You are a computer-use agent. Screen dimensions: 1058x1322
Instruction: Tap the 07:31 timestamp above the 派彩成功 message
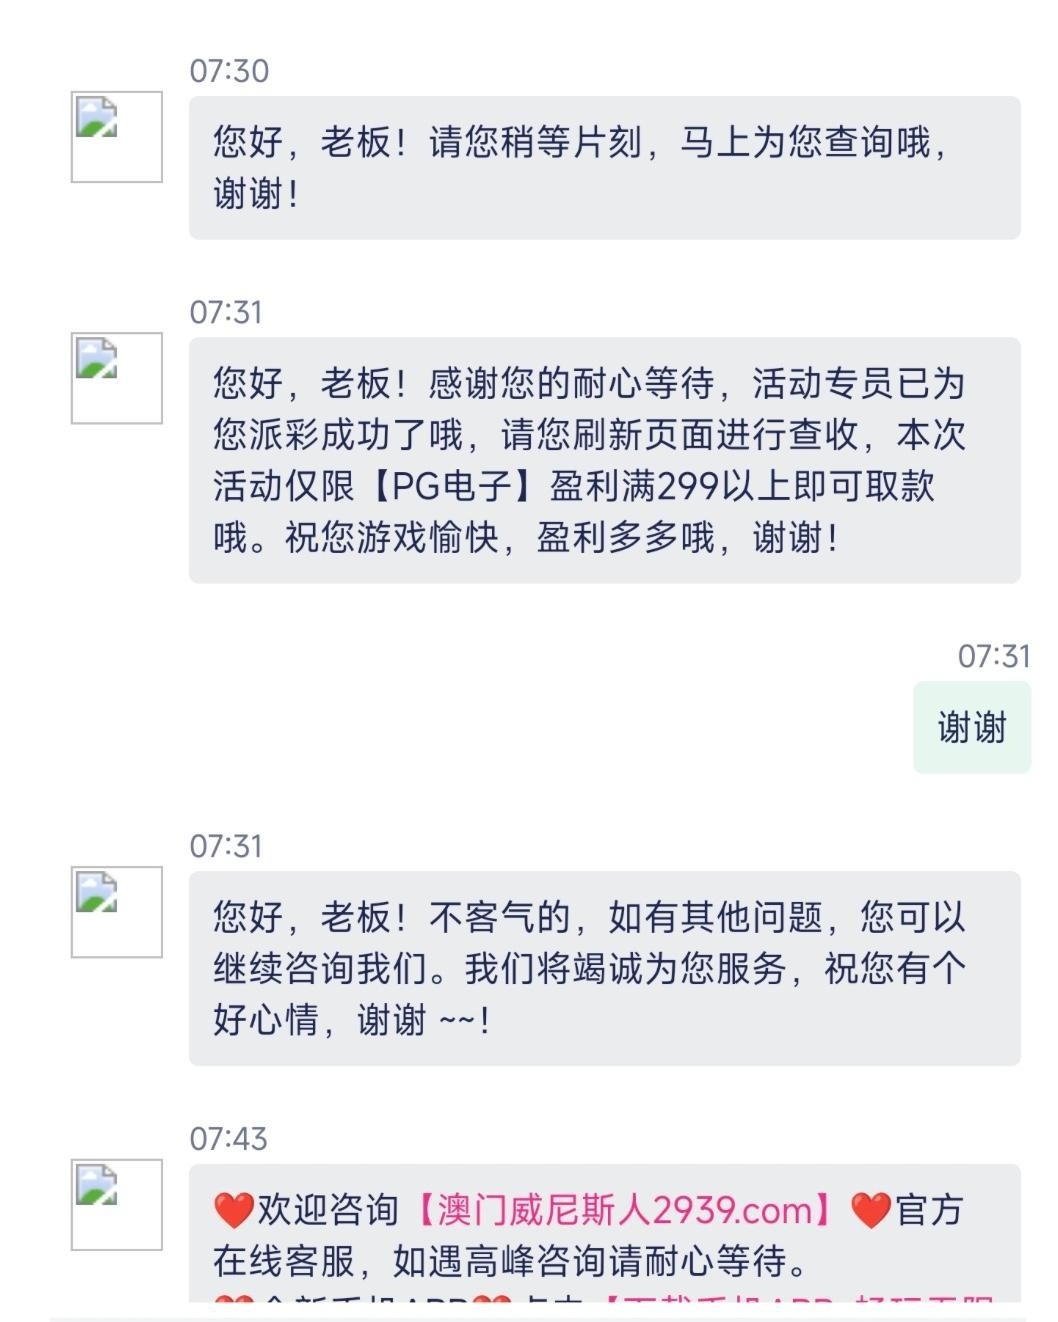[x=226, y=312]
